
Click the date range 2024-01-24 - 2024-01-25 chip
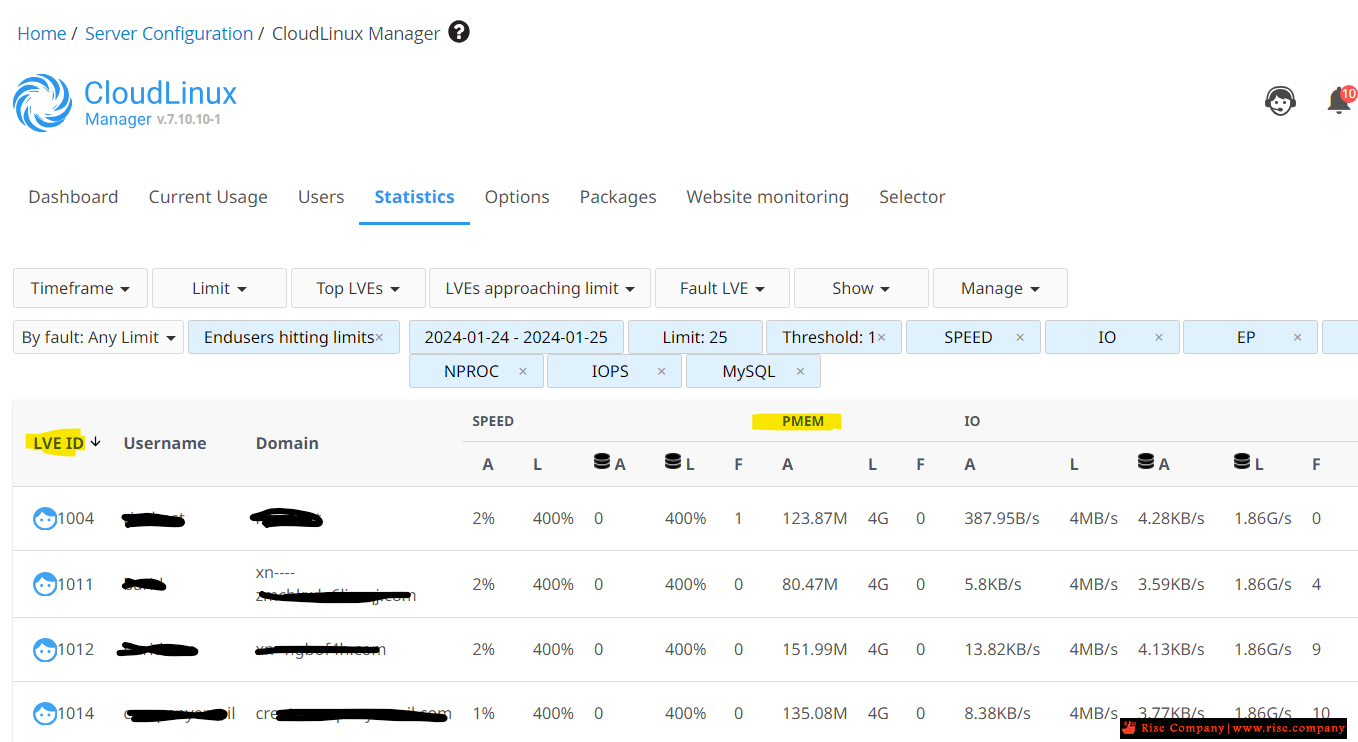click(516, 338)
